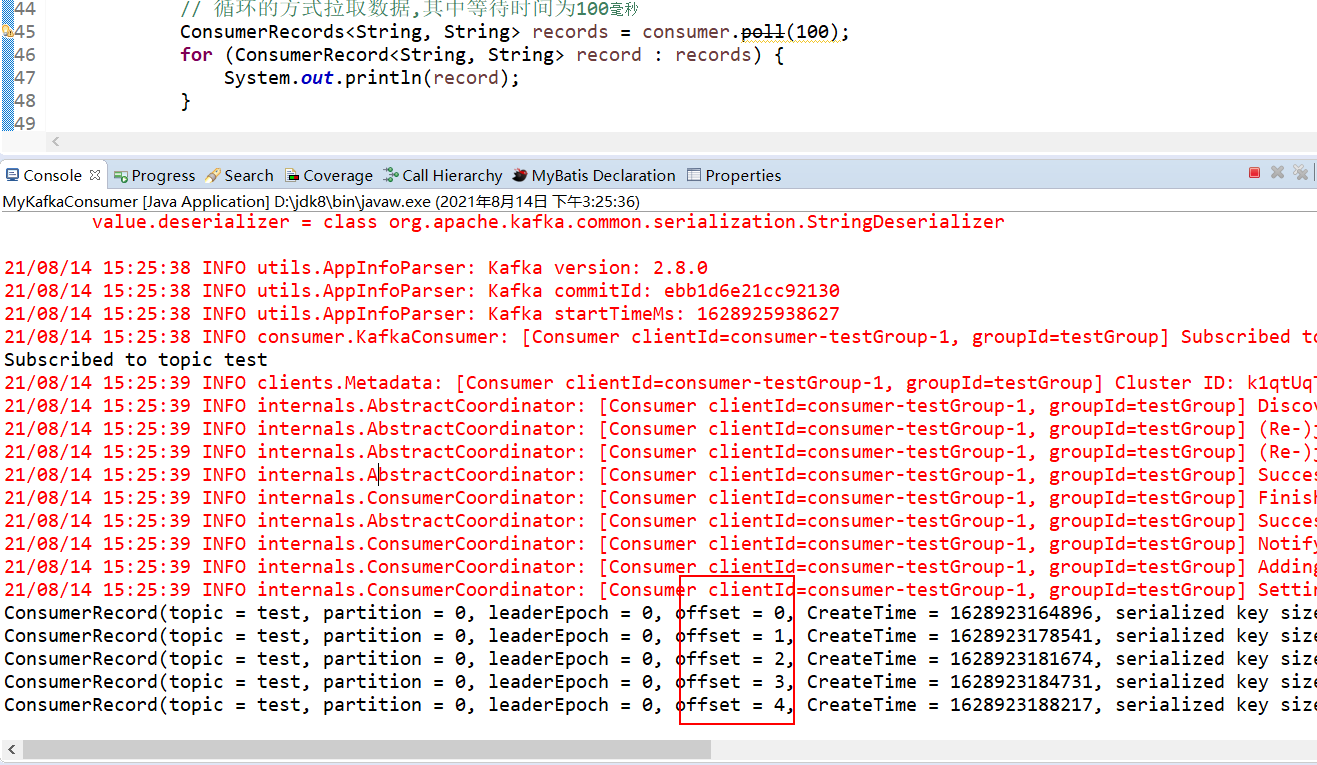Select the ConsumerRecord line with offset = 0
The height and width of the screenshot is (765, 1317).
pyautogui.click(x=400, y=612)
